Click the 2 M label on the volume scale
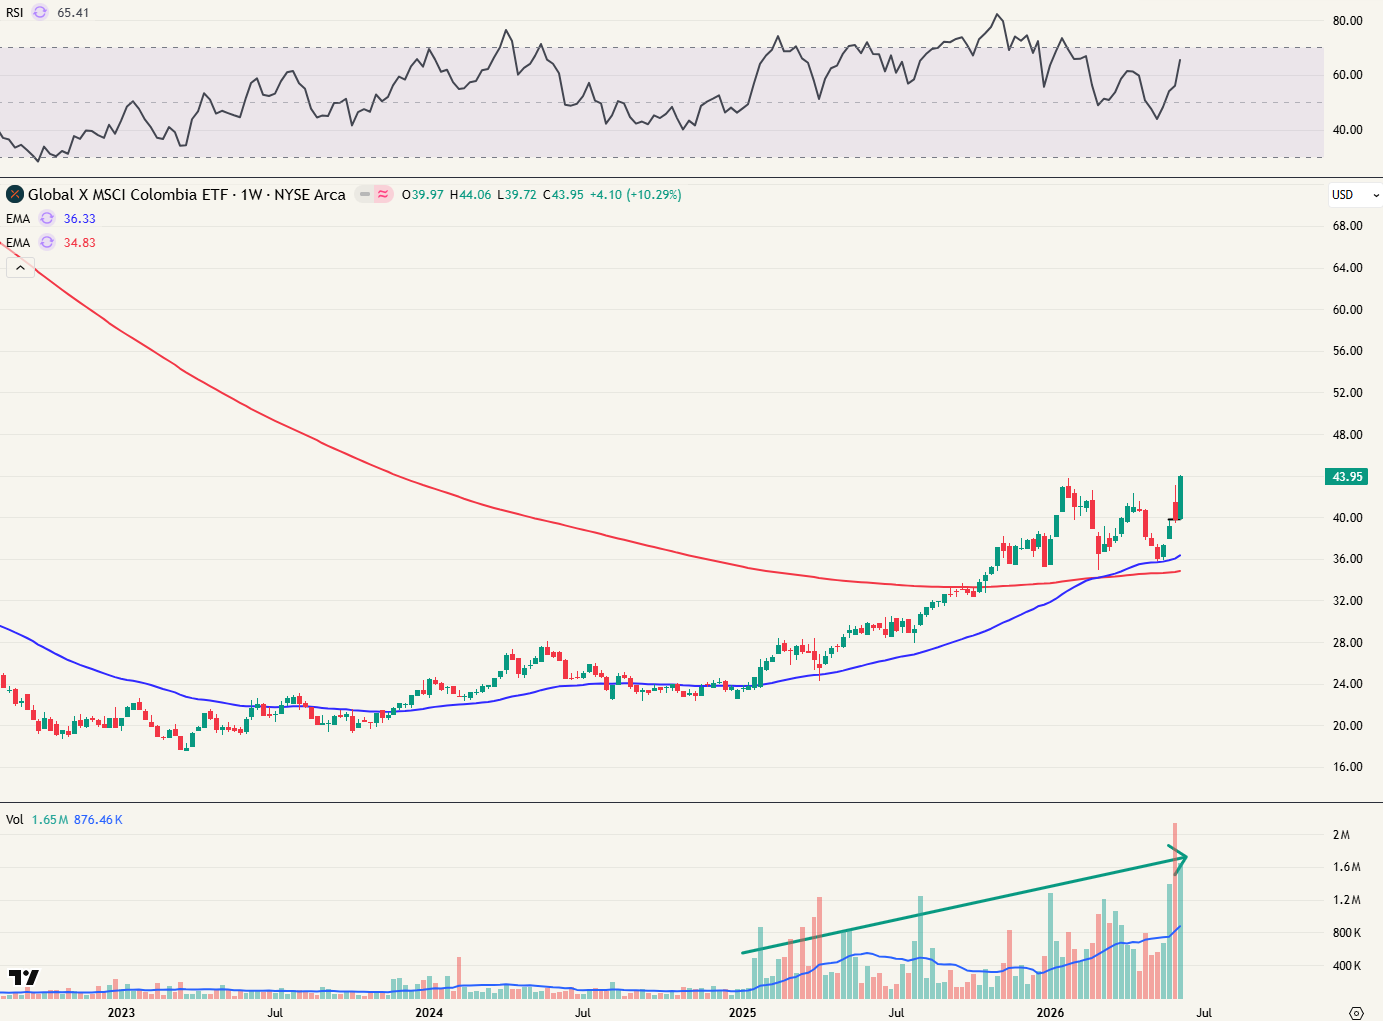Image resolution: width=1383 pixels, height=1021 pixels. coord(1341,835)
